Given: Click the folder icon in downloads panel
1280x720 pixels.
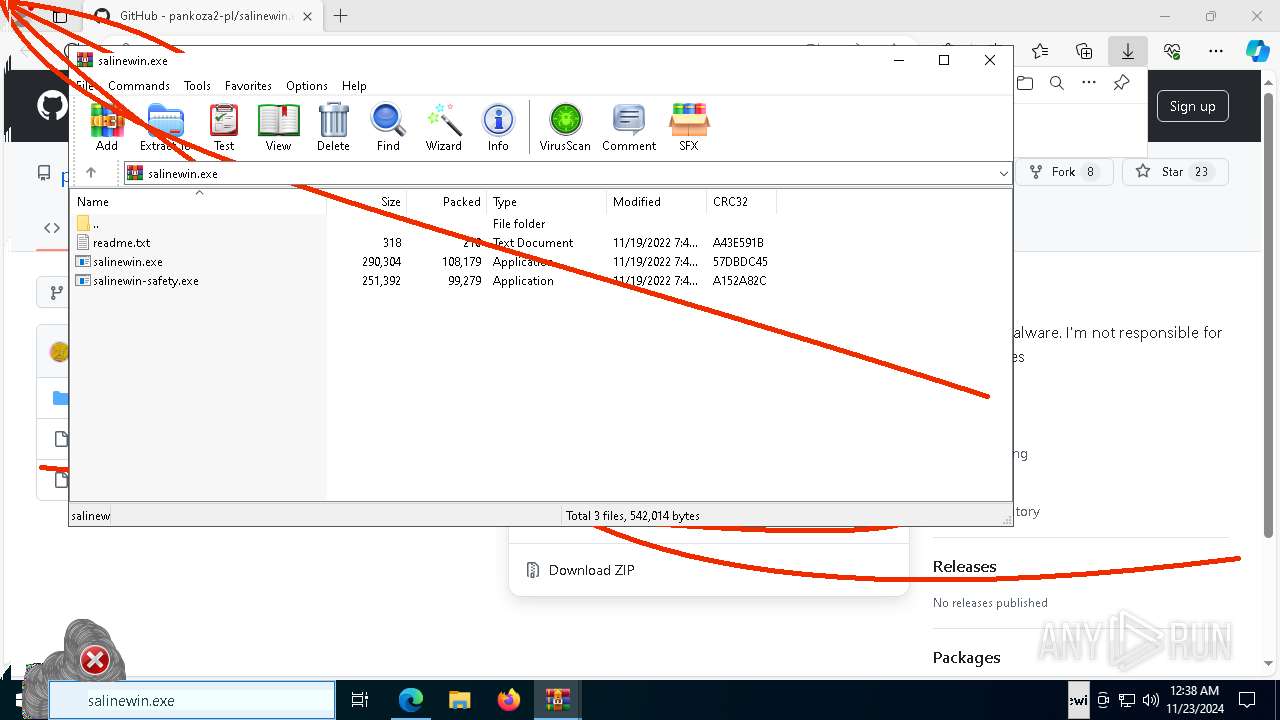Looking at the screenshot, I should pyautogui.click(x=1024, y=83).
